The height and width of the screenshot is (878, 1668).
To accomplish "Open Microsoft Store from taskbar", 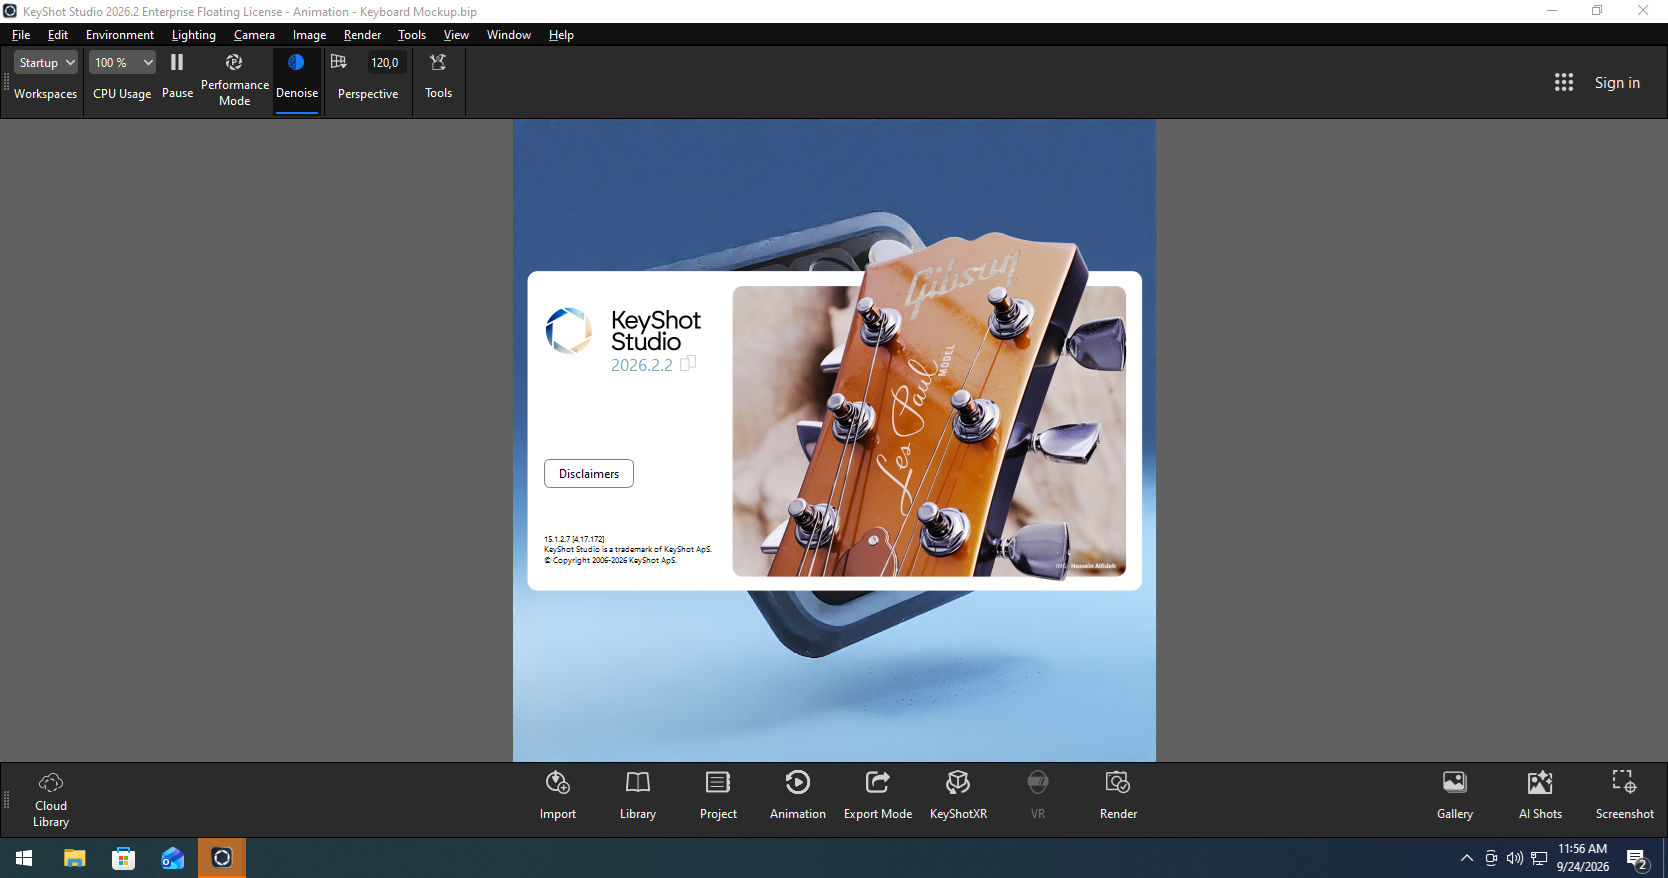I will pos(123,858).
